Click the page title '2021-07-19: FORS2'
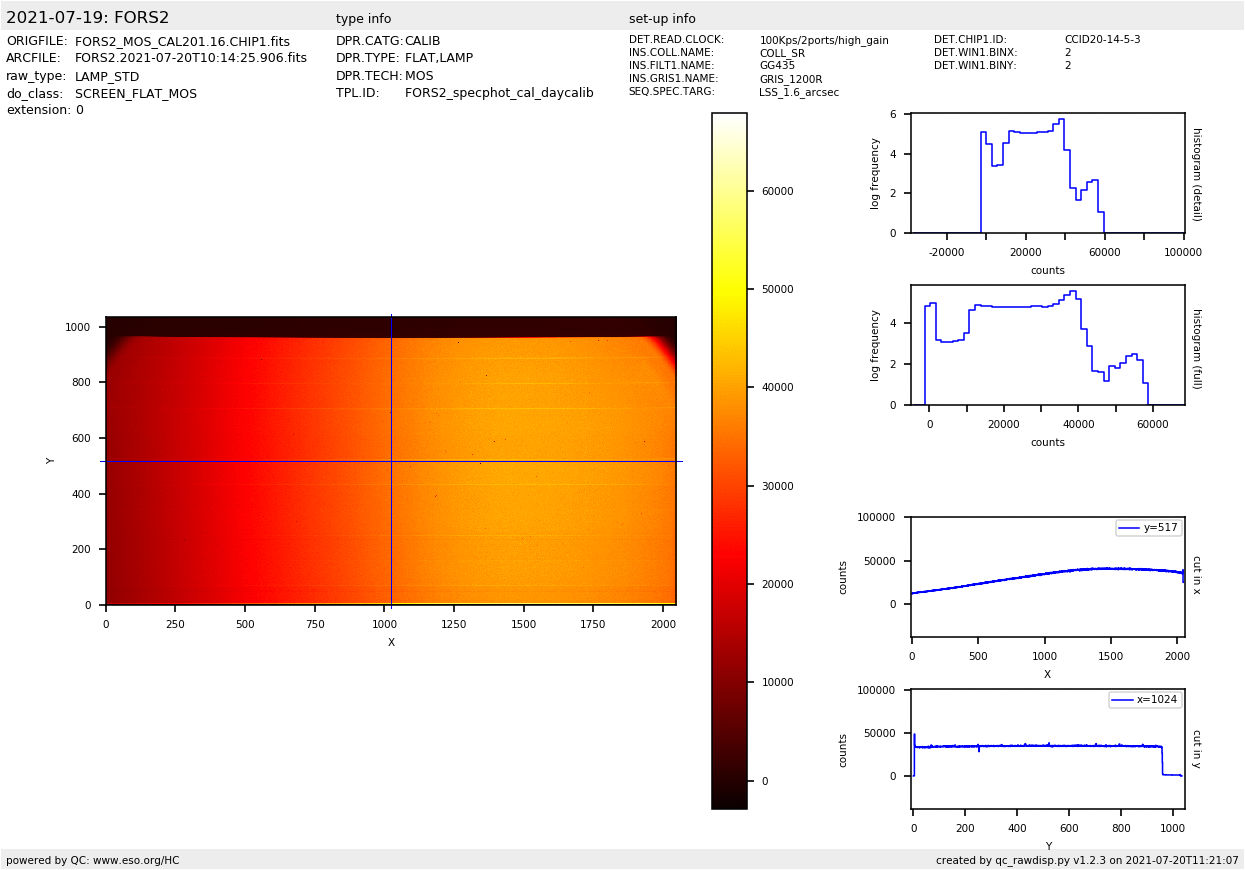Image resolution: width=1245 pixels, height=870 pixels. [88, 18]
